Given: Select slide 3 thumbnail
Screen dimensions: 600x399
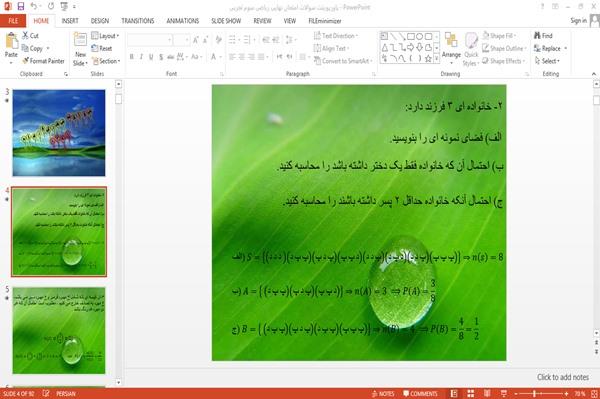Looking at the screenshot, I should point(59,133).
